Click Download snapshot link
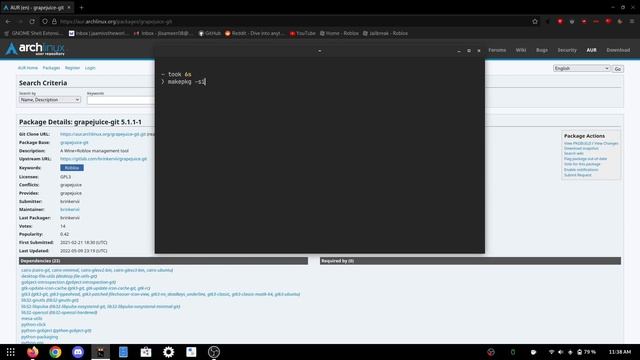Image resolution: width=640 pixels, height=360 pixels. pos(581,149)
